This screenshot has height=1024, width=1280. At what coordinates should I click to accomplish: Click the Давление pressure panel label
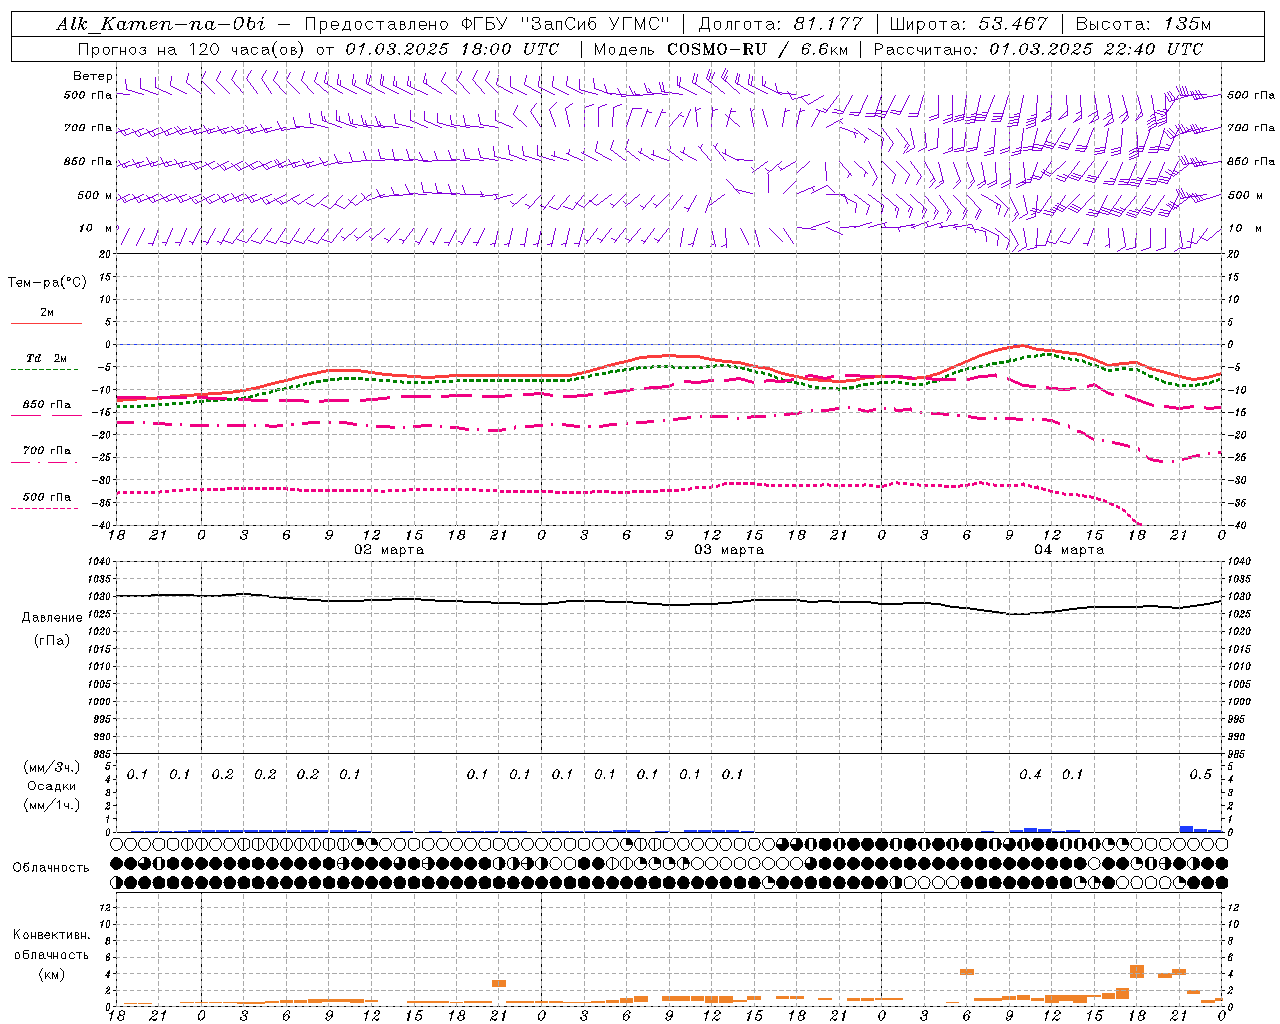click(52, 617)
